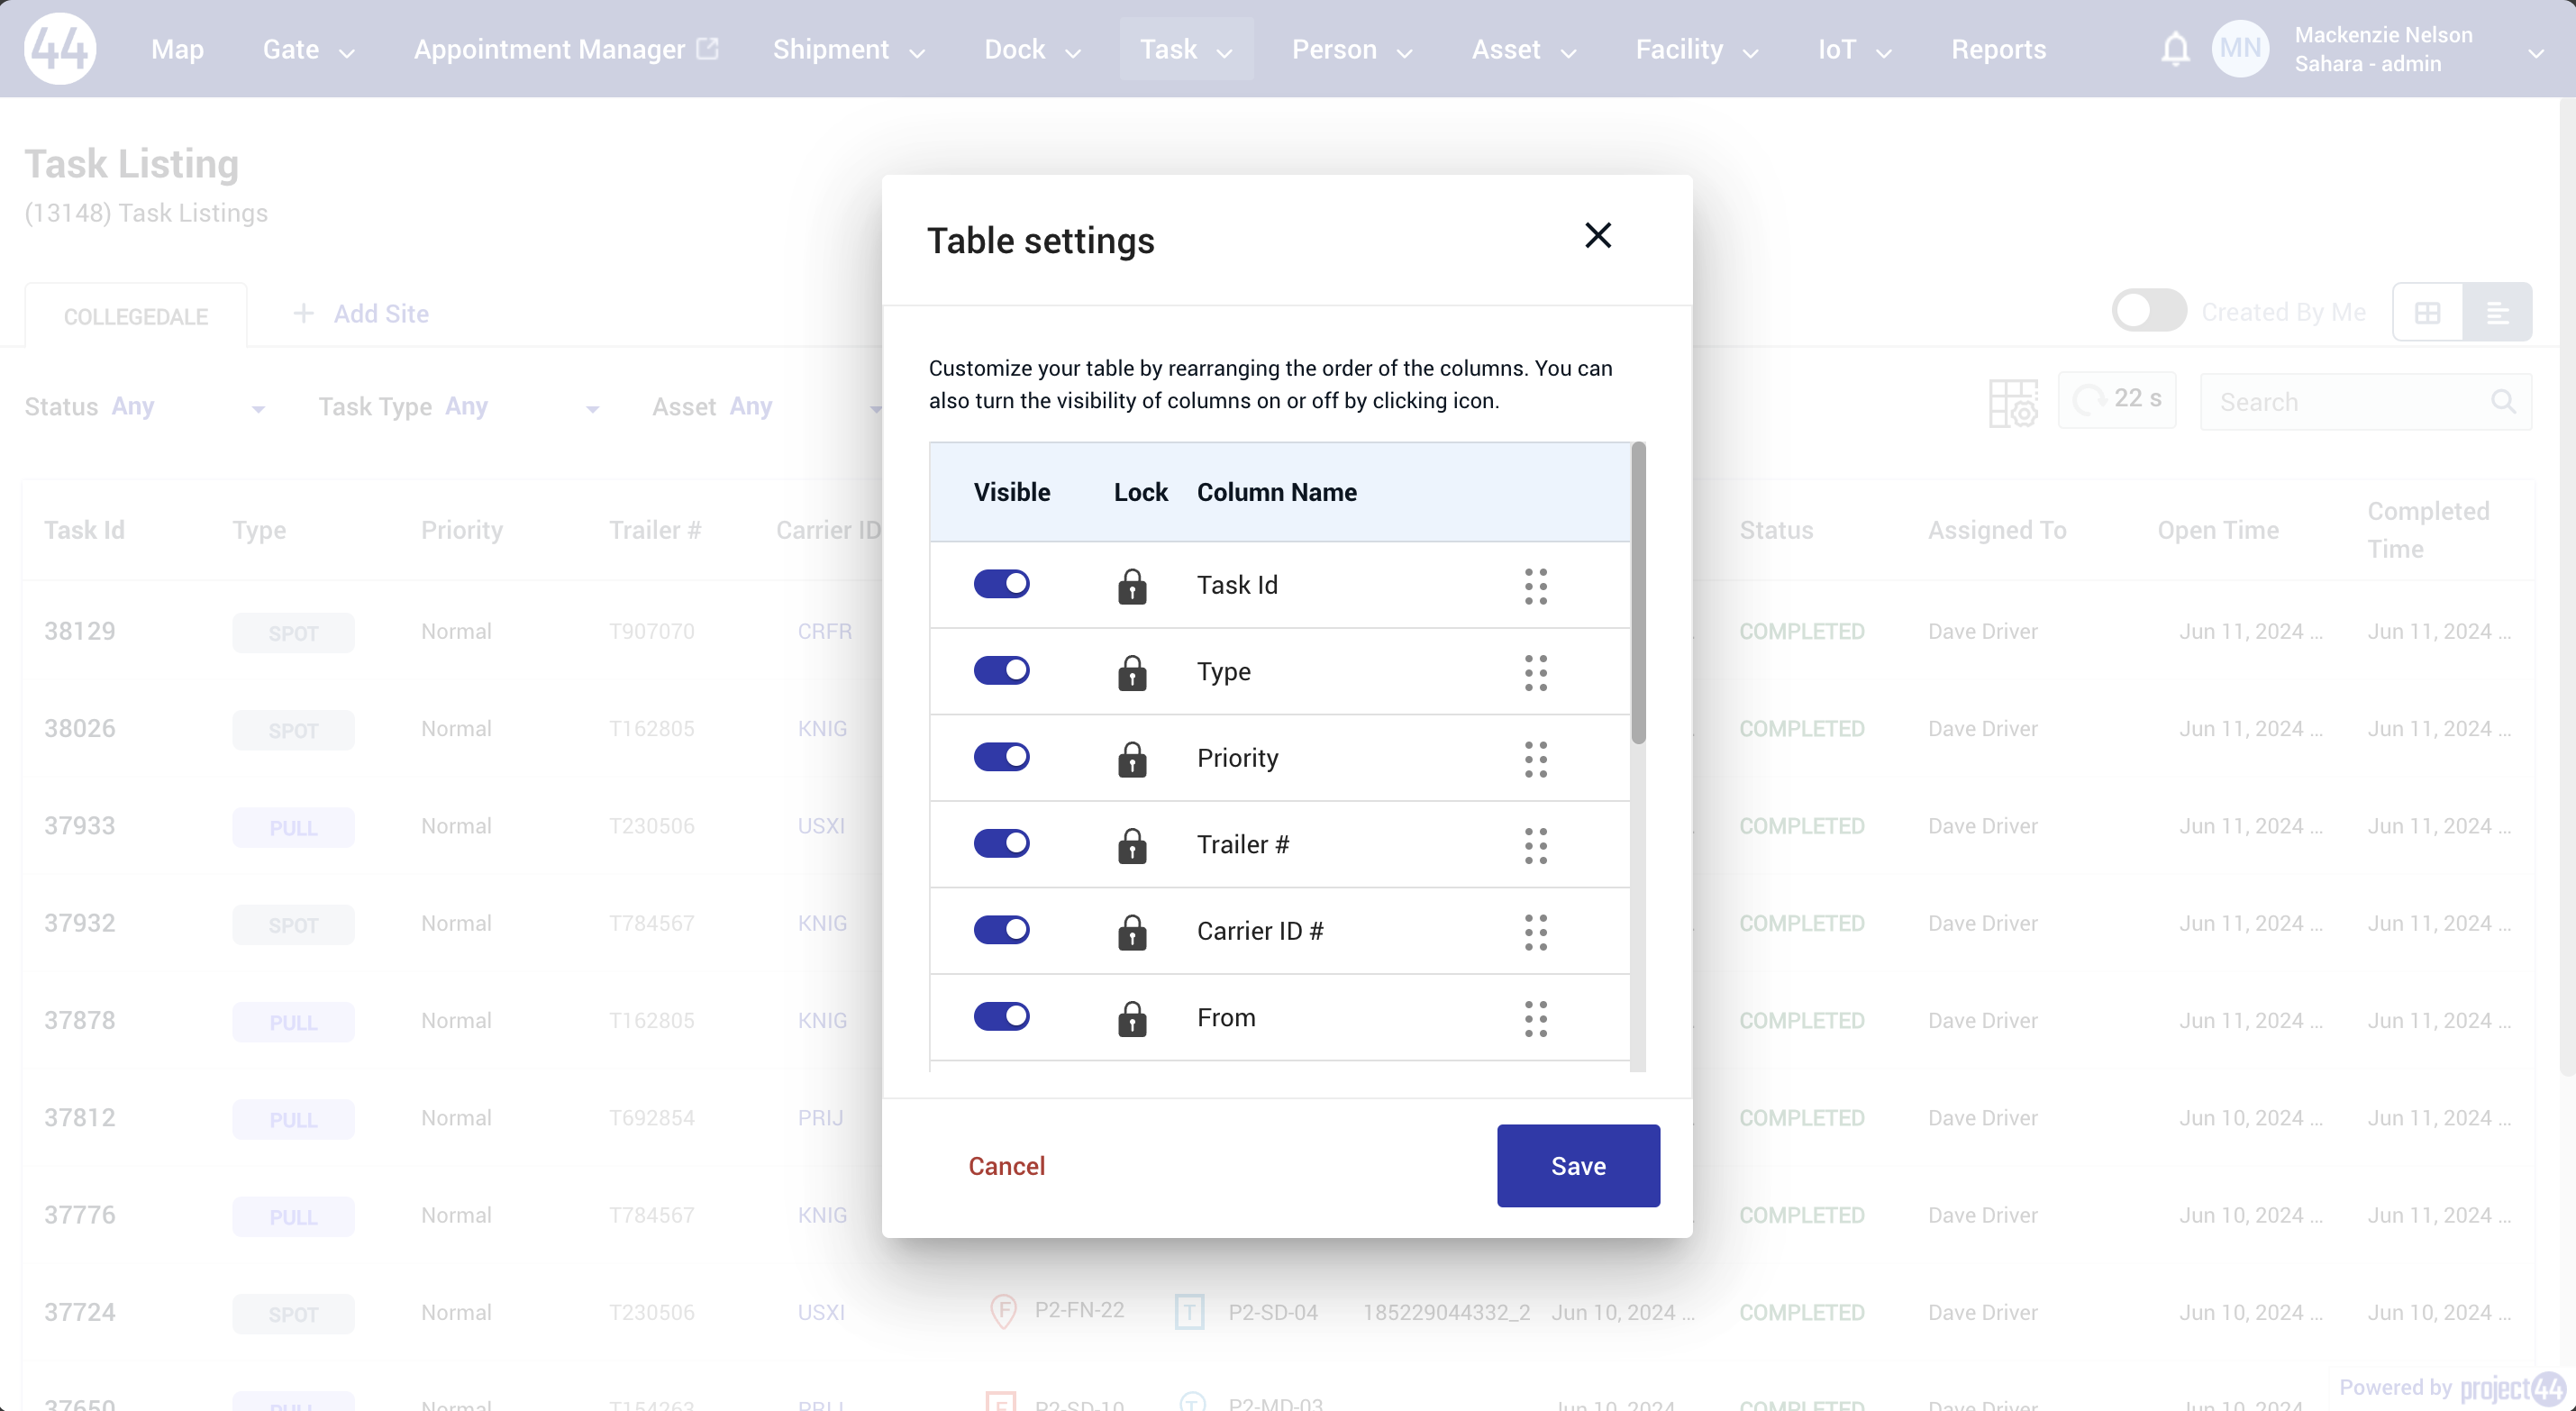This screenshot has width=2576, height=1411.
Task: Click the Appointment Manager external link icon
Action: point(707,48)
